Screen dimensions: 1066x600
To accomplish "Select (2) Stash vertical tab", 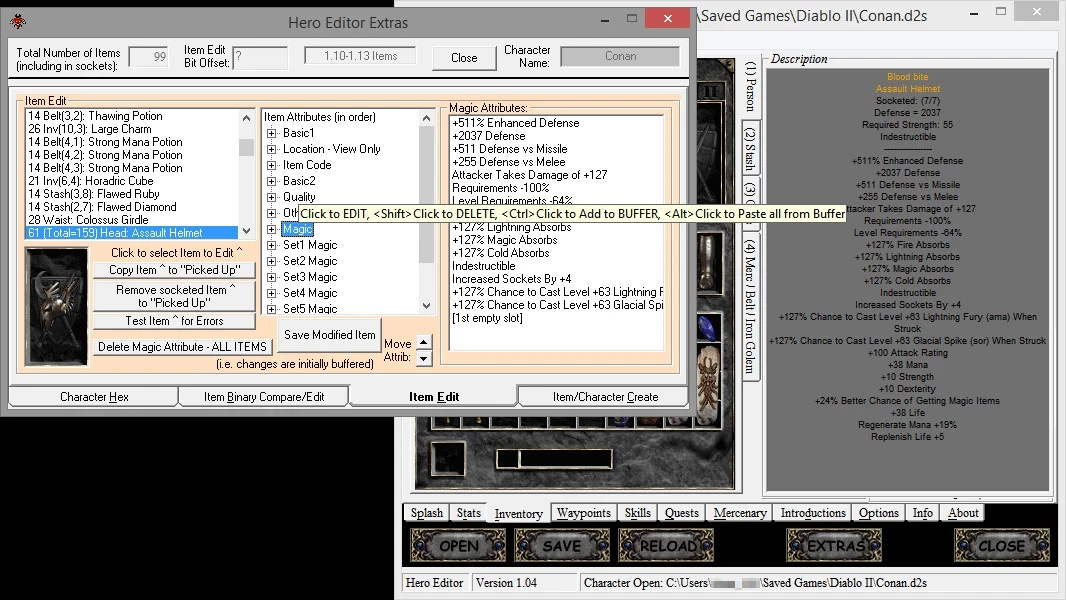I will click(750, 149).
